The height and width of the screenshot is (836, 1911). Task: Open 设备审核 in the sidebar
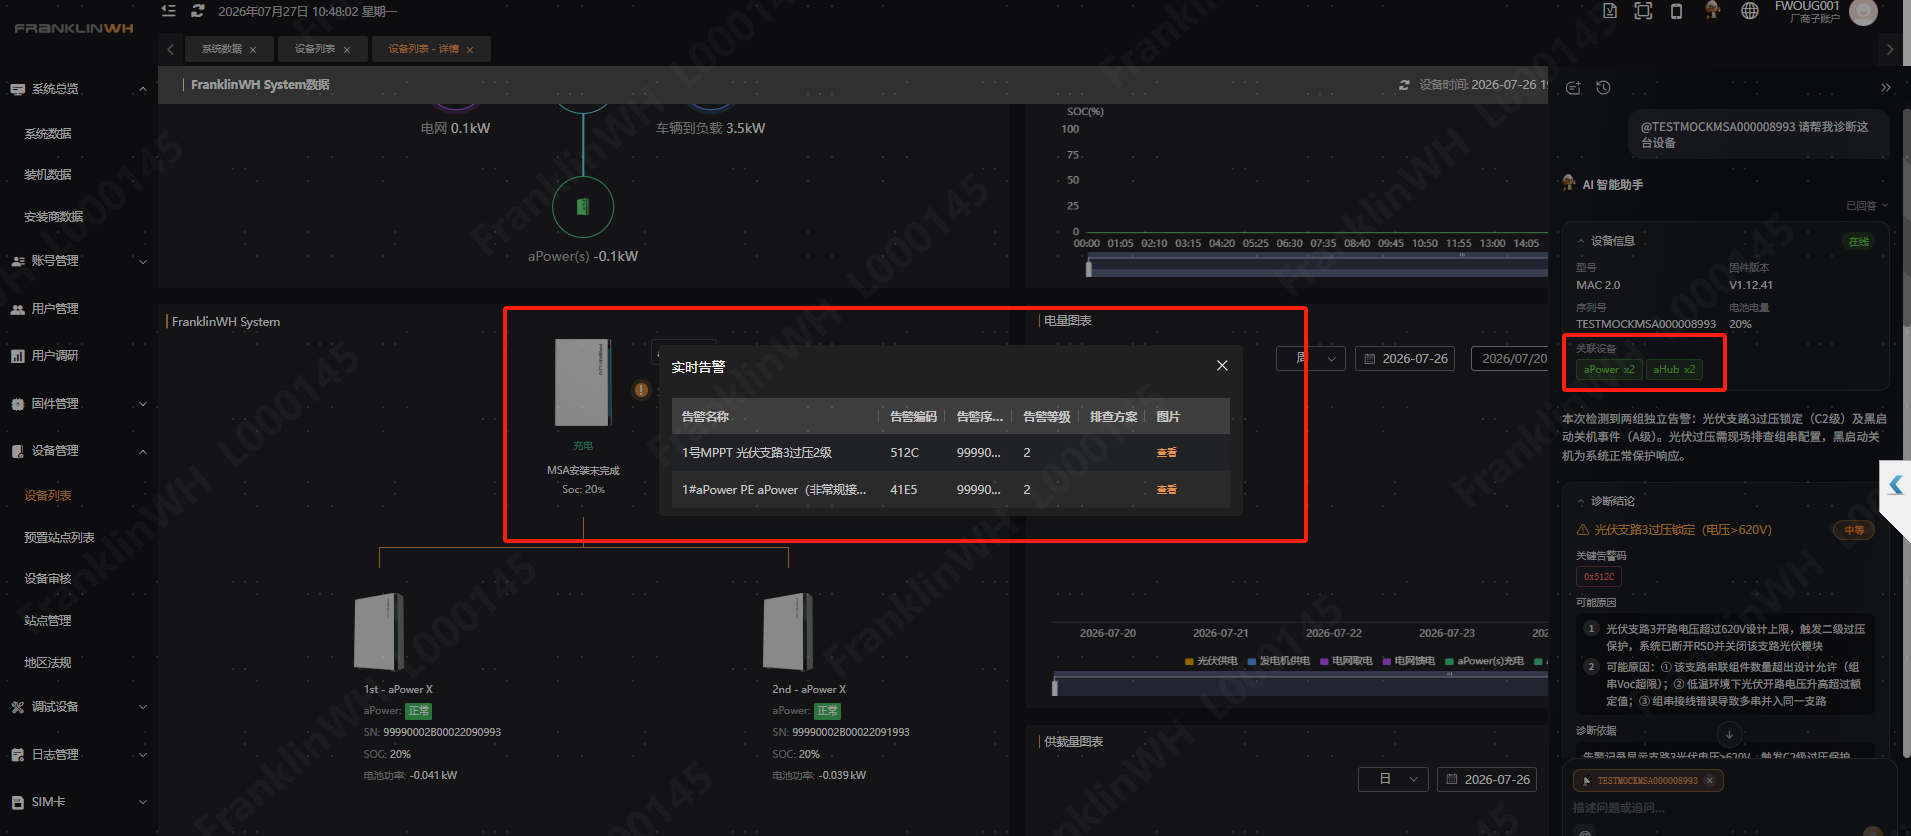48,579
